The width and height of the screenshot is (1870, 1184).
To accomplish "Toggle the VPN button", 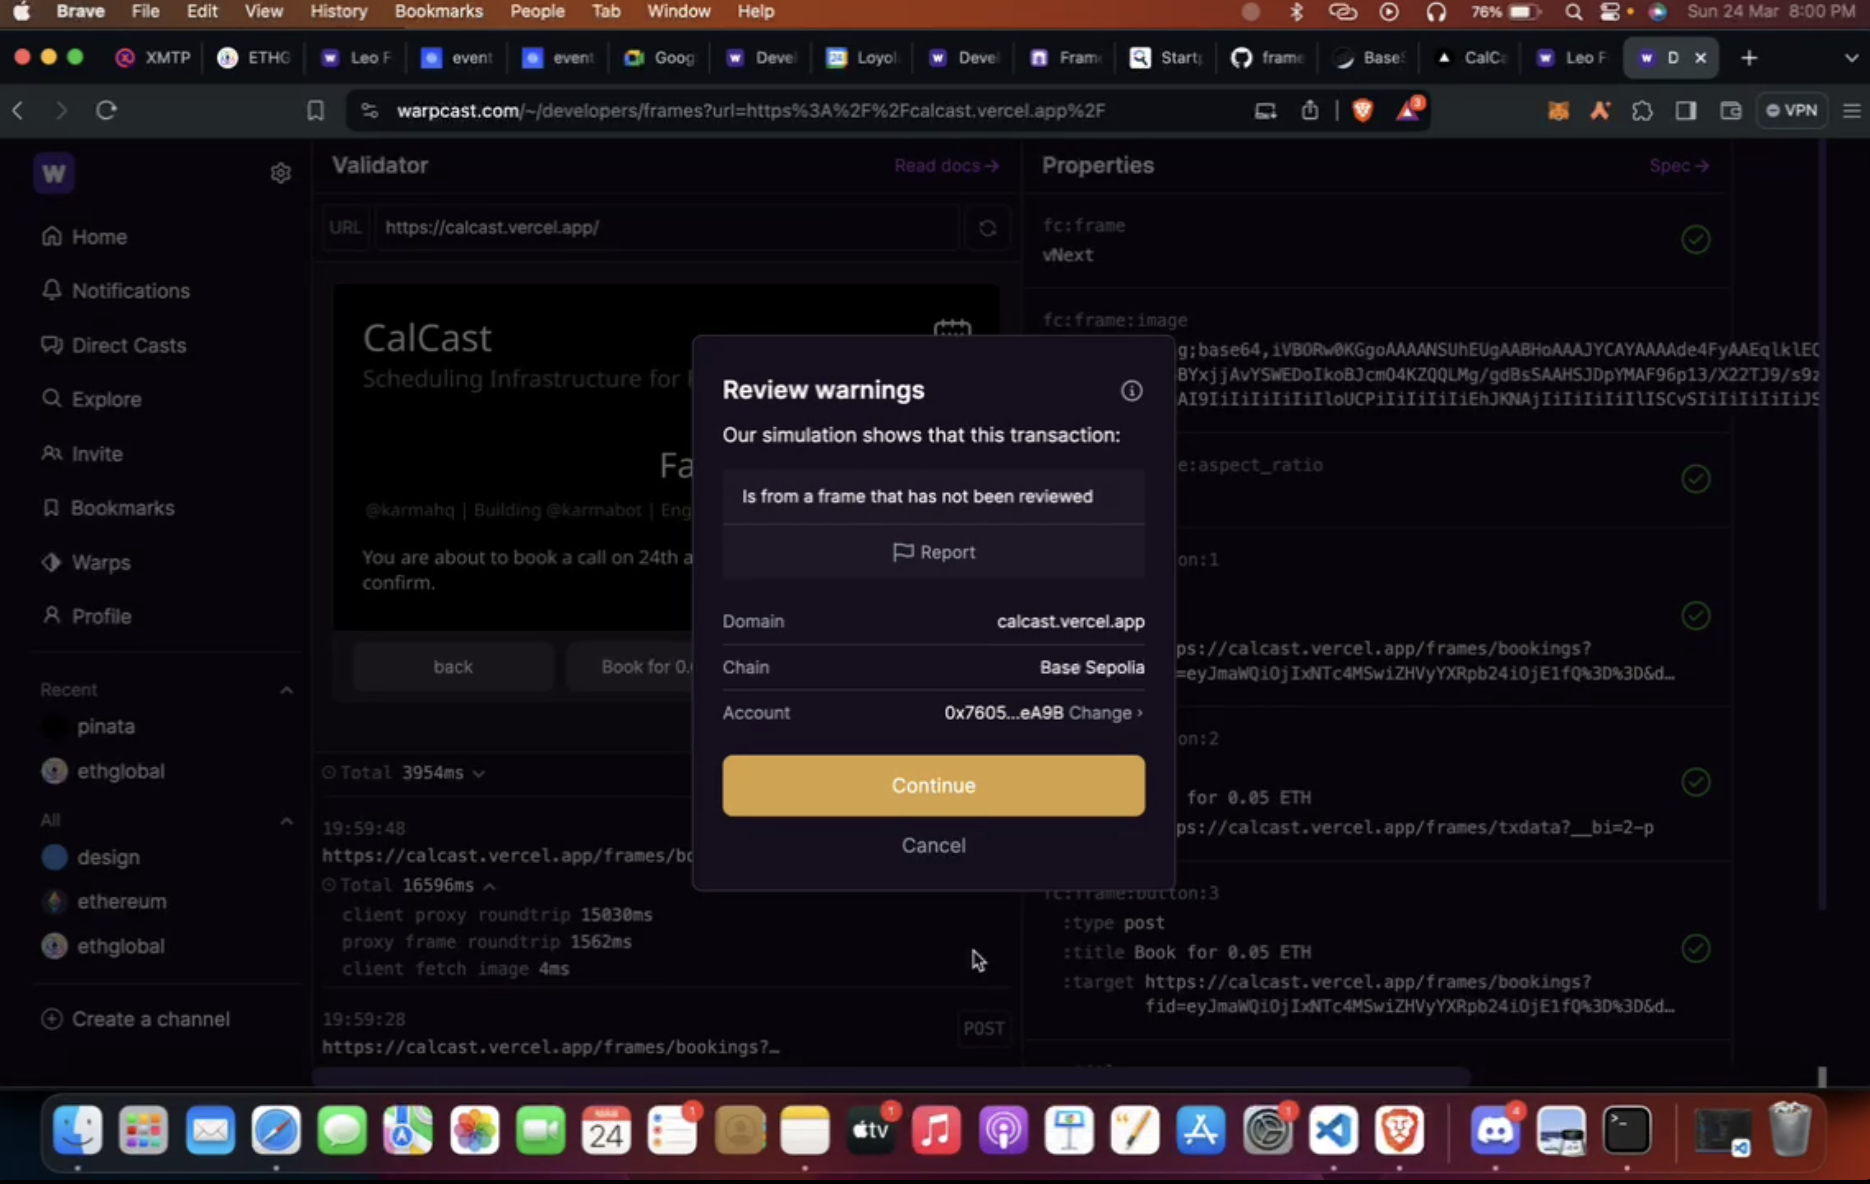I will [x=1792, y=111].
